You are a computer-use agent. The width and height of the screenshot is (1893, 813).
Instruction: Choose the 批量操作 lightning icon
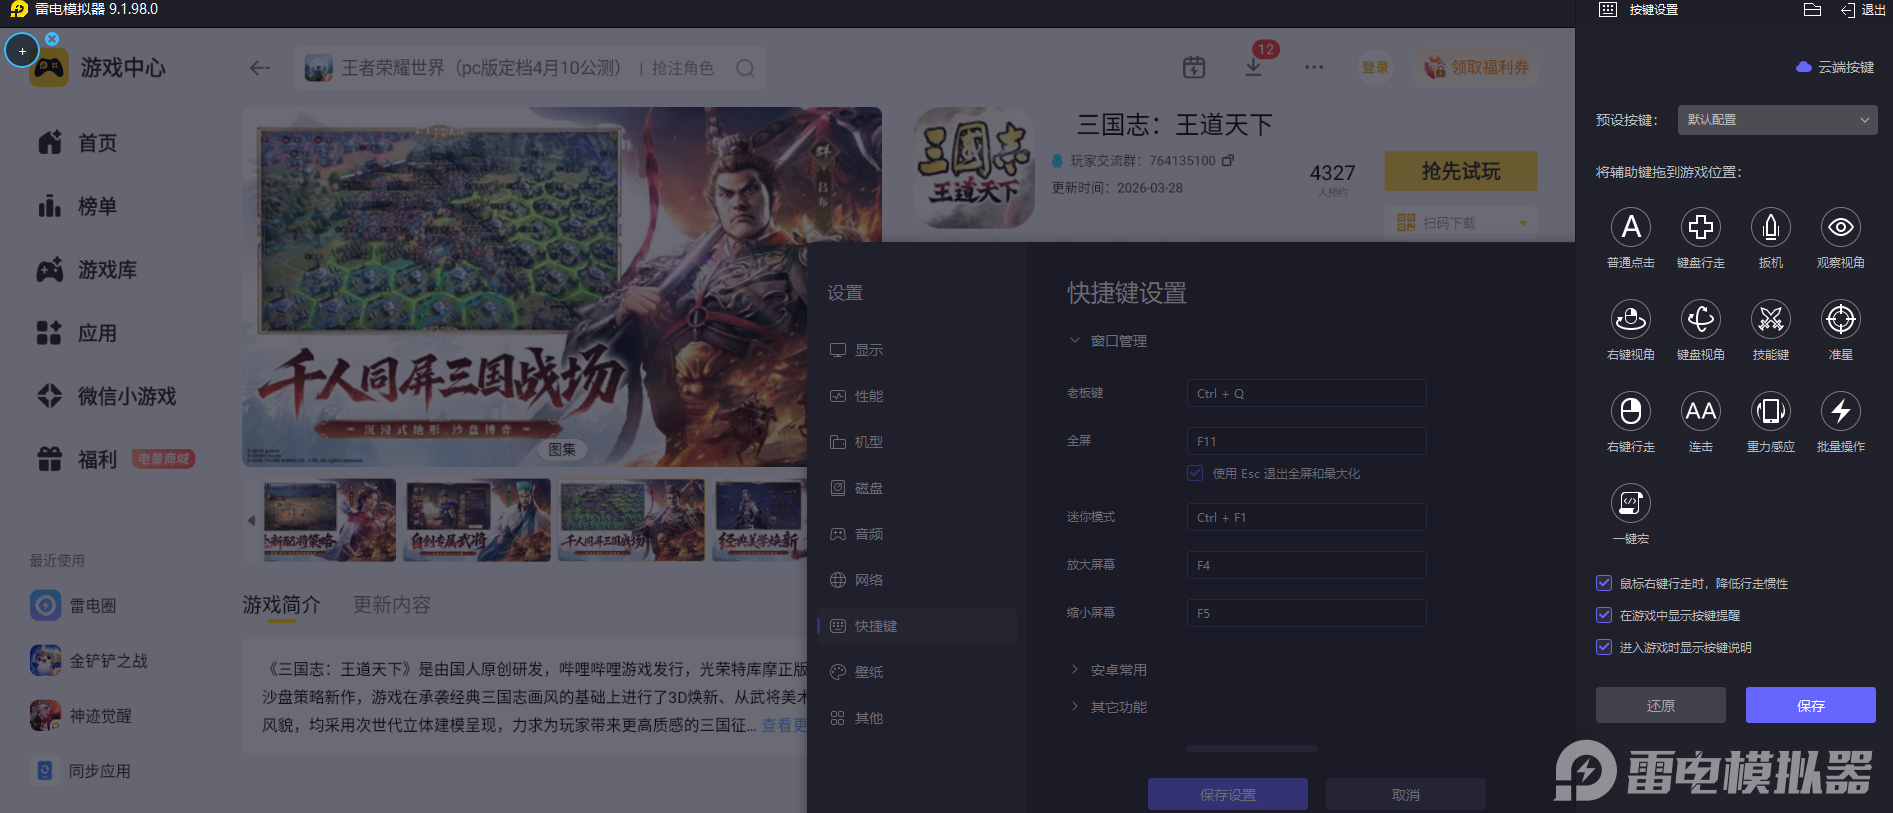(x=1841, y=412)
